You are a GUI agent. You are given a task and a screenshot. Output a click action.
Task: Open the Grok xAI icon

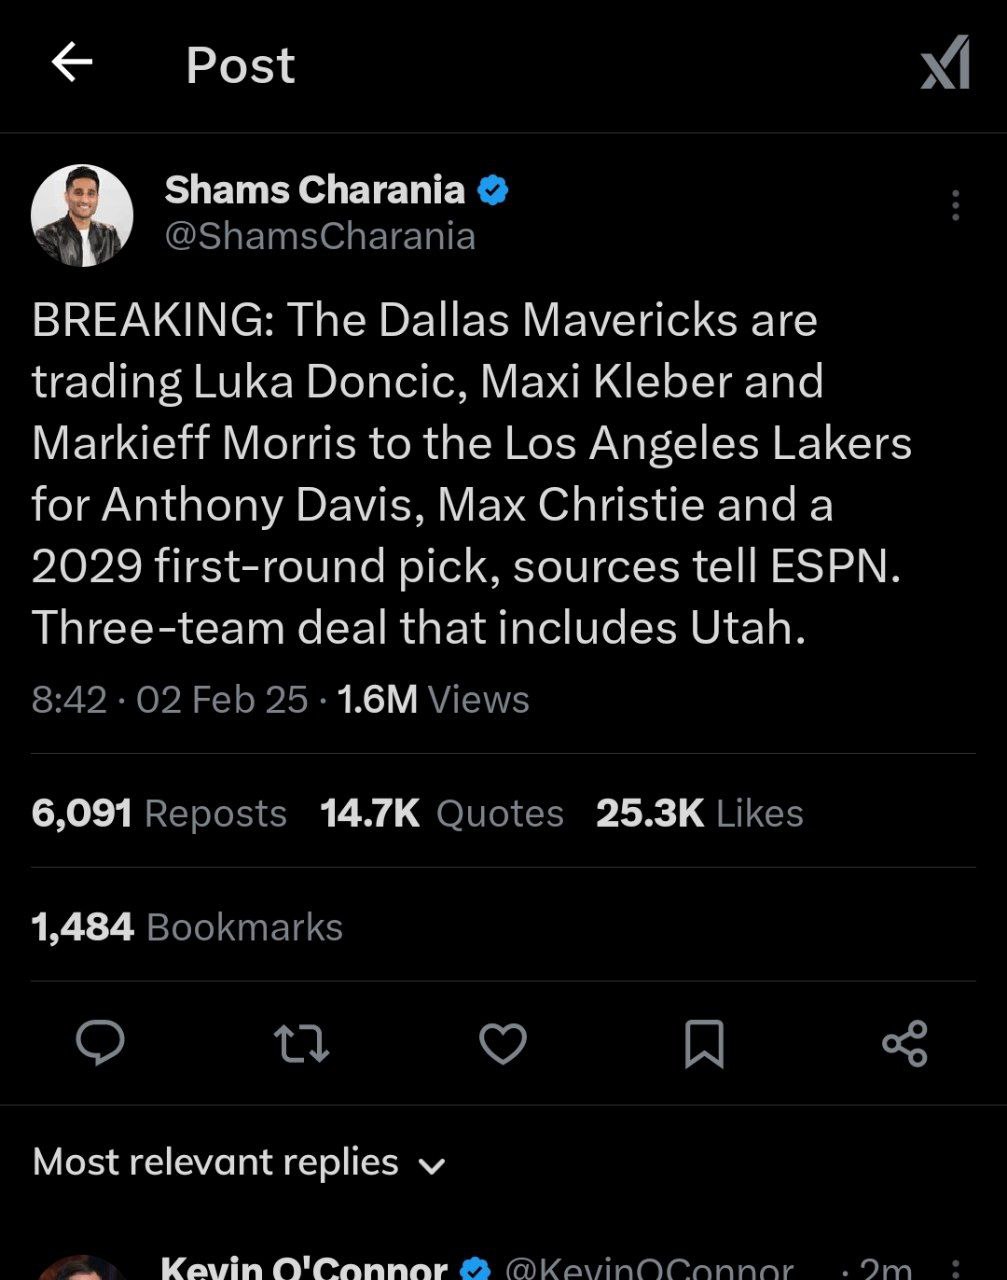click(945, 62)
